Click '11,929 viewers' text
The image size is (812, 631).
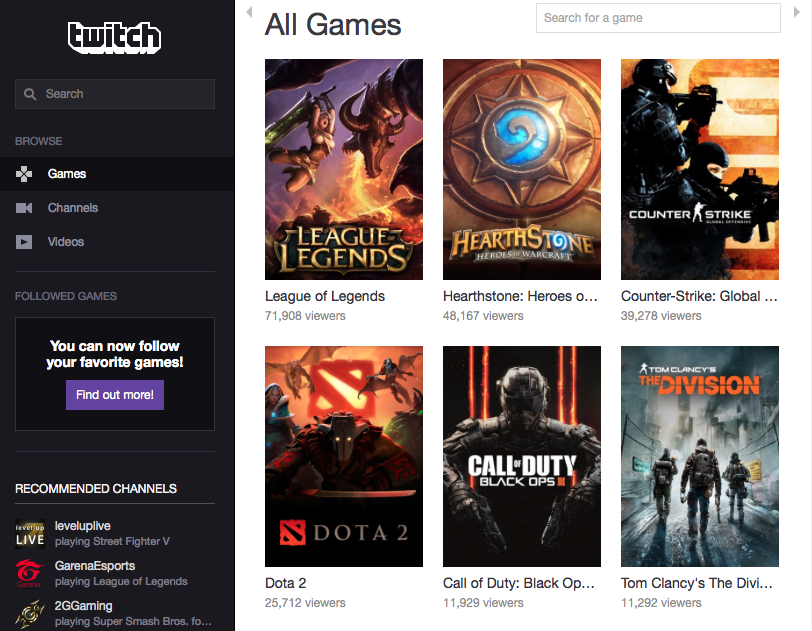click(x=483, y=603)
